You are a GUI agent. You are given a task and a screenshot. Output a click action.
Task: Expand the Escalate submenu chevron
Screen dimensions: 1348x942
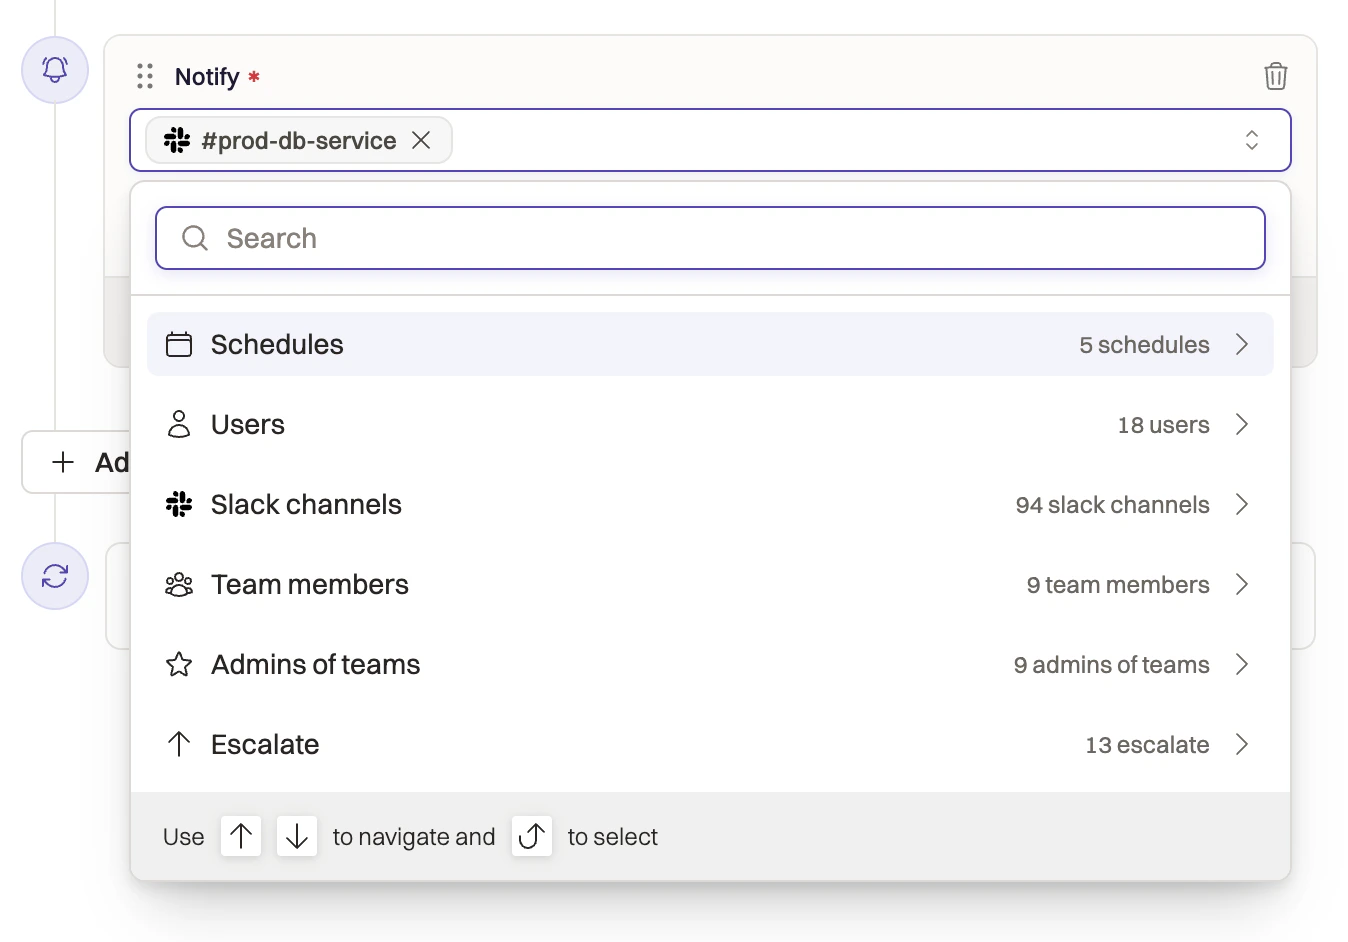coord(1242,745)
